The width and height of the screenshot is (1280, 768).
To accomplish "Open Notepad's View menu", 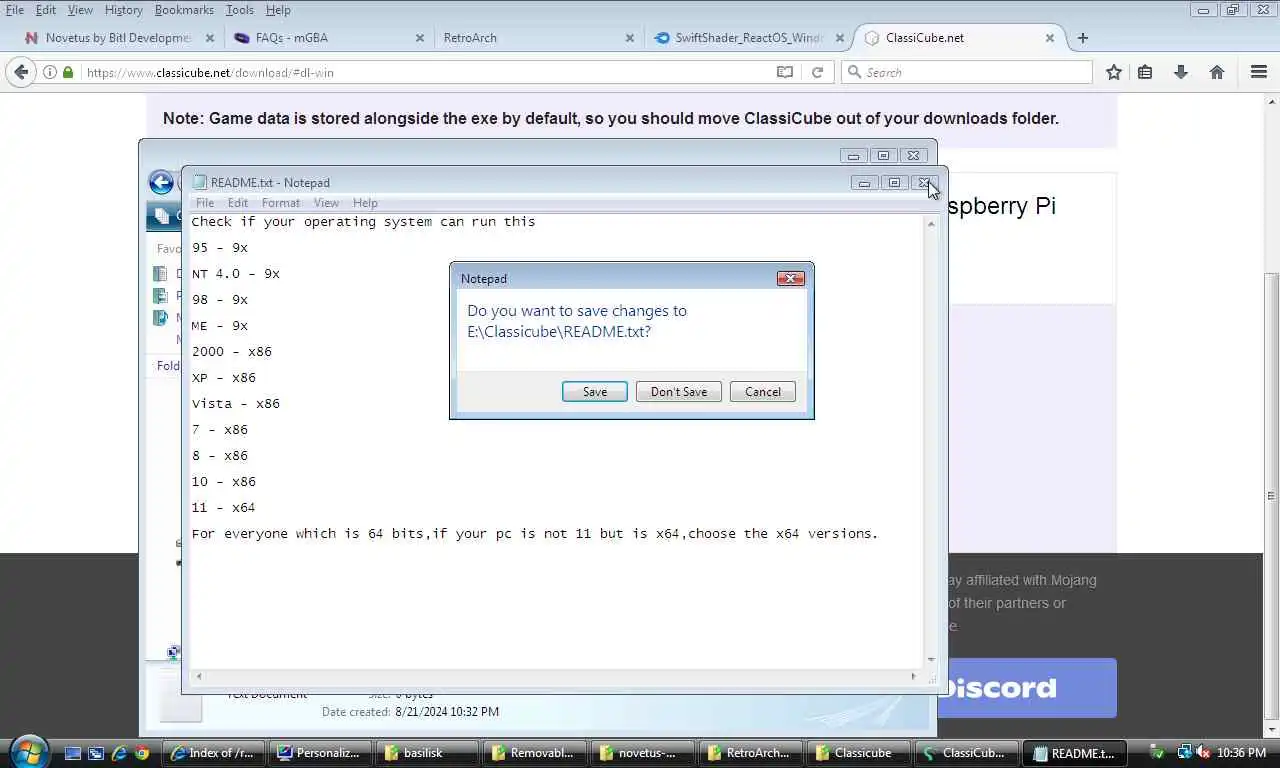I will (326, 202).
